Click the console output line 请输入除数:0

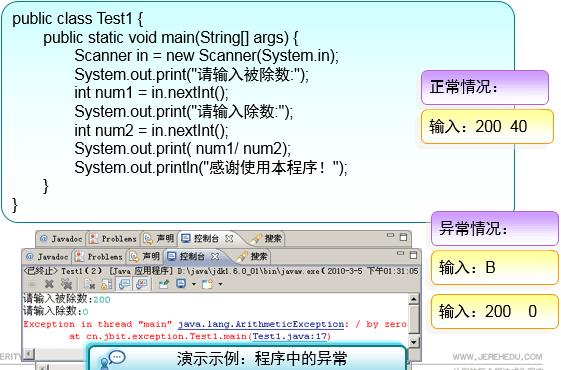[x=55, y=311]
